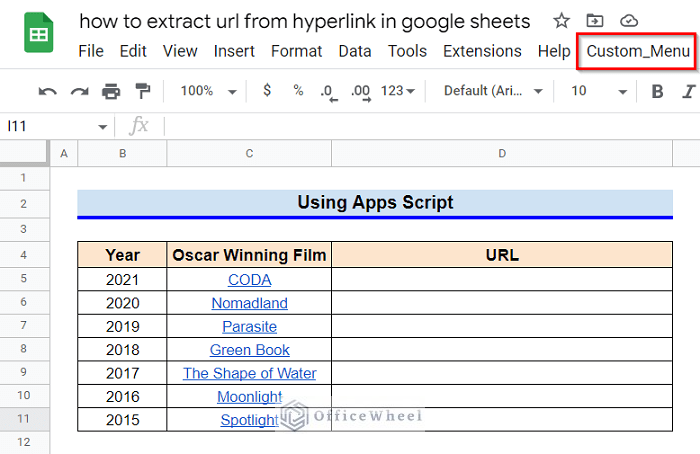Select column B header
The width and height of the screenshot is (700, 454).
point(122,154)
